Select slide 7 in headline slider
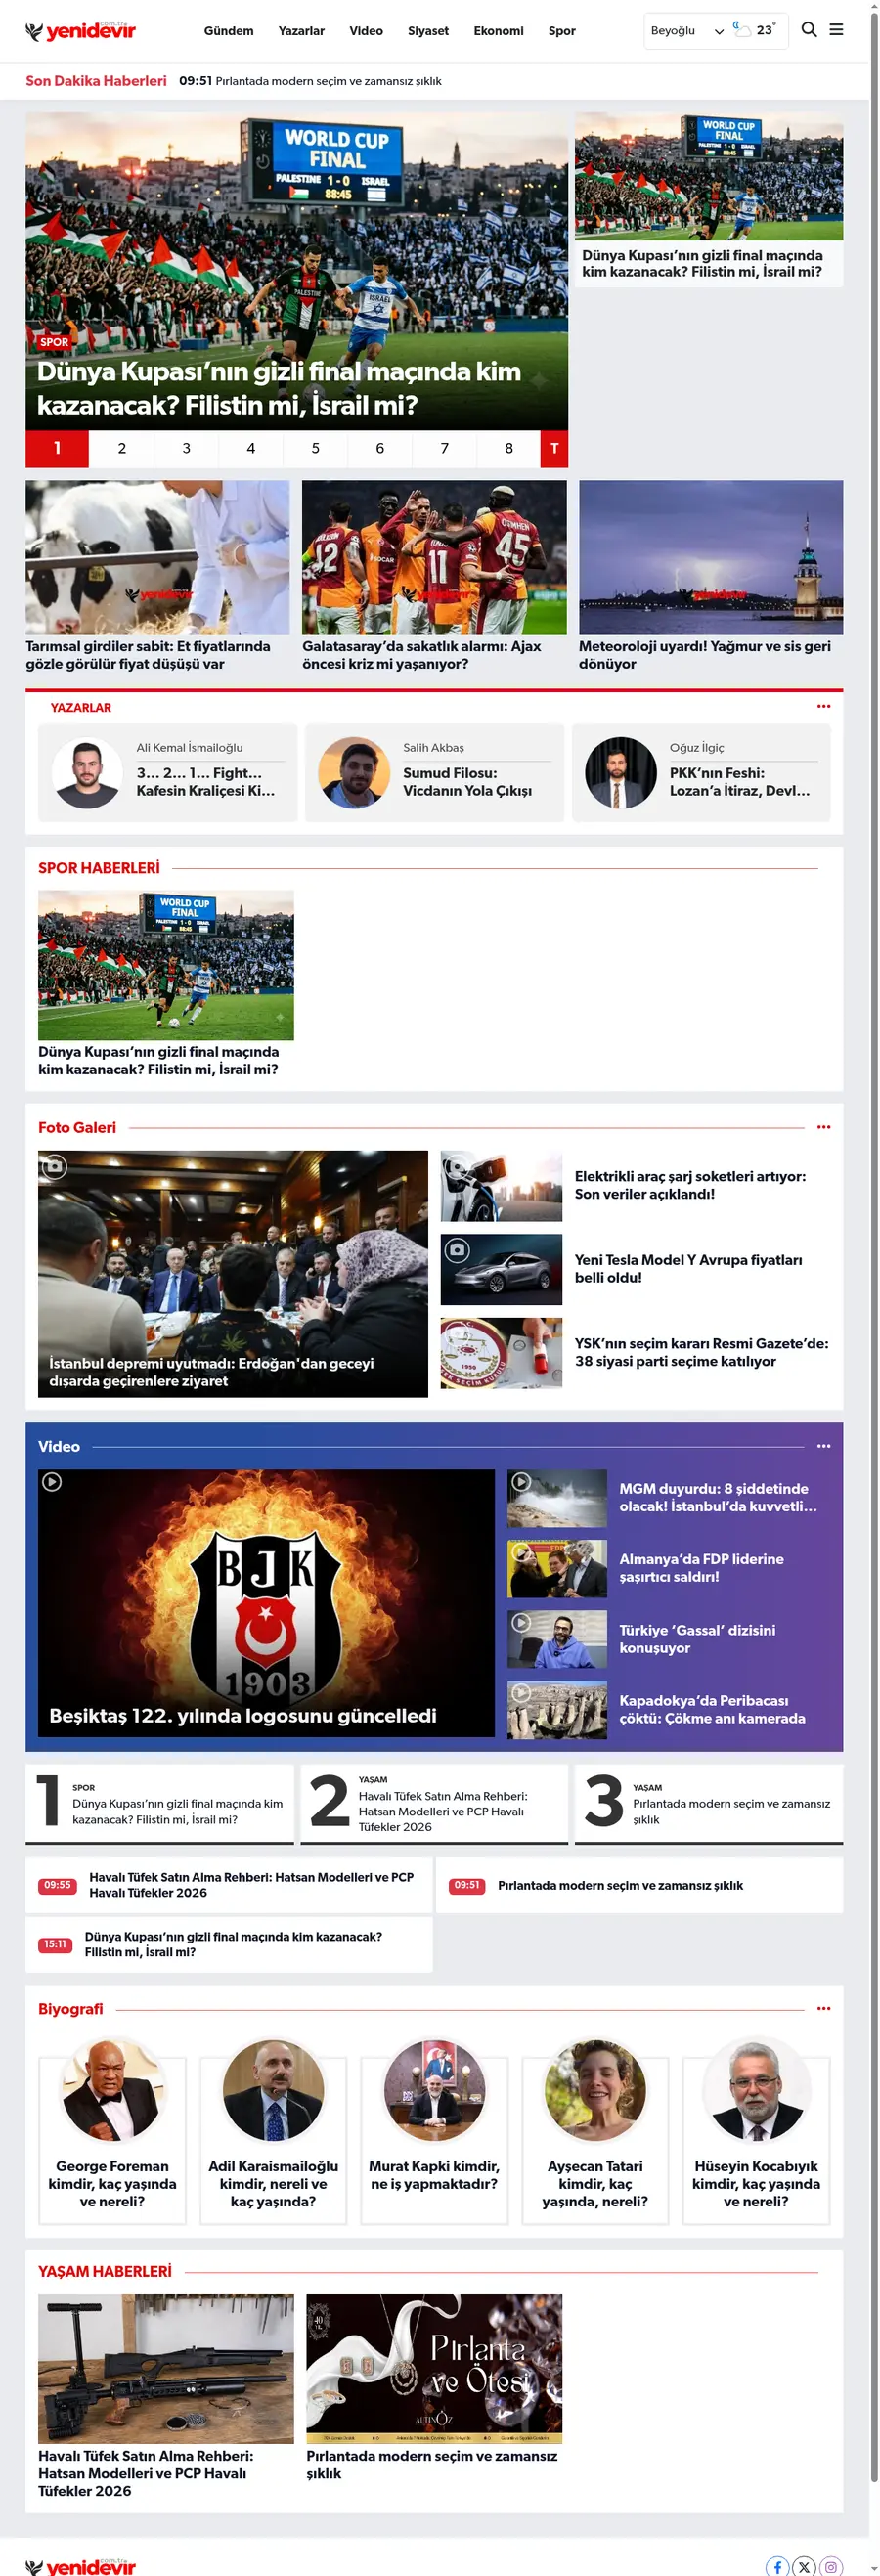This screenshot has height=2576, width=880. (x=444, y=448)
